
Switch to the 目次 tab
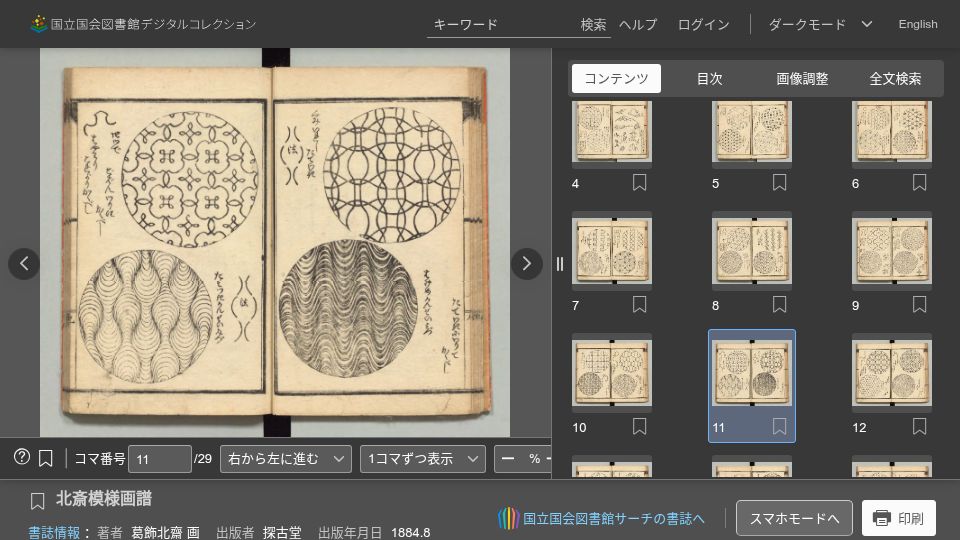709,78
